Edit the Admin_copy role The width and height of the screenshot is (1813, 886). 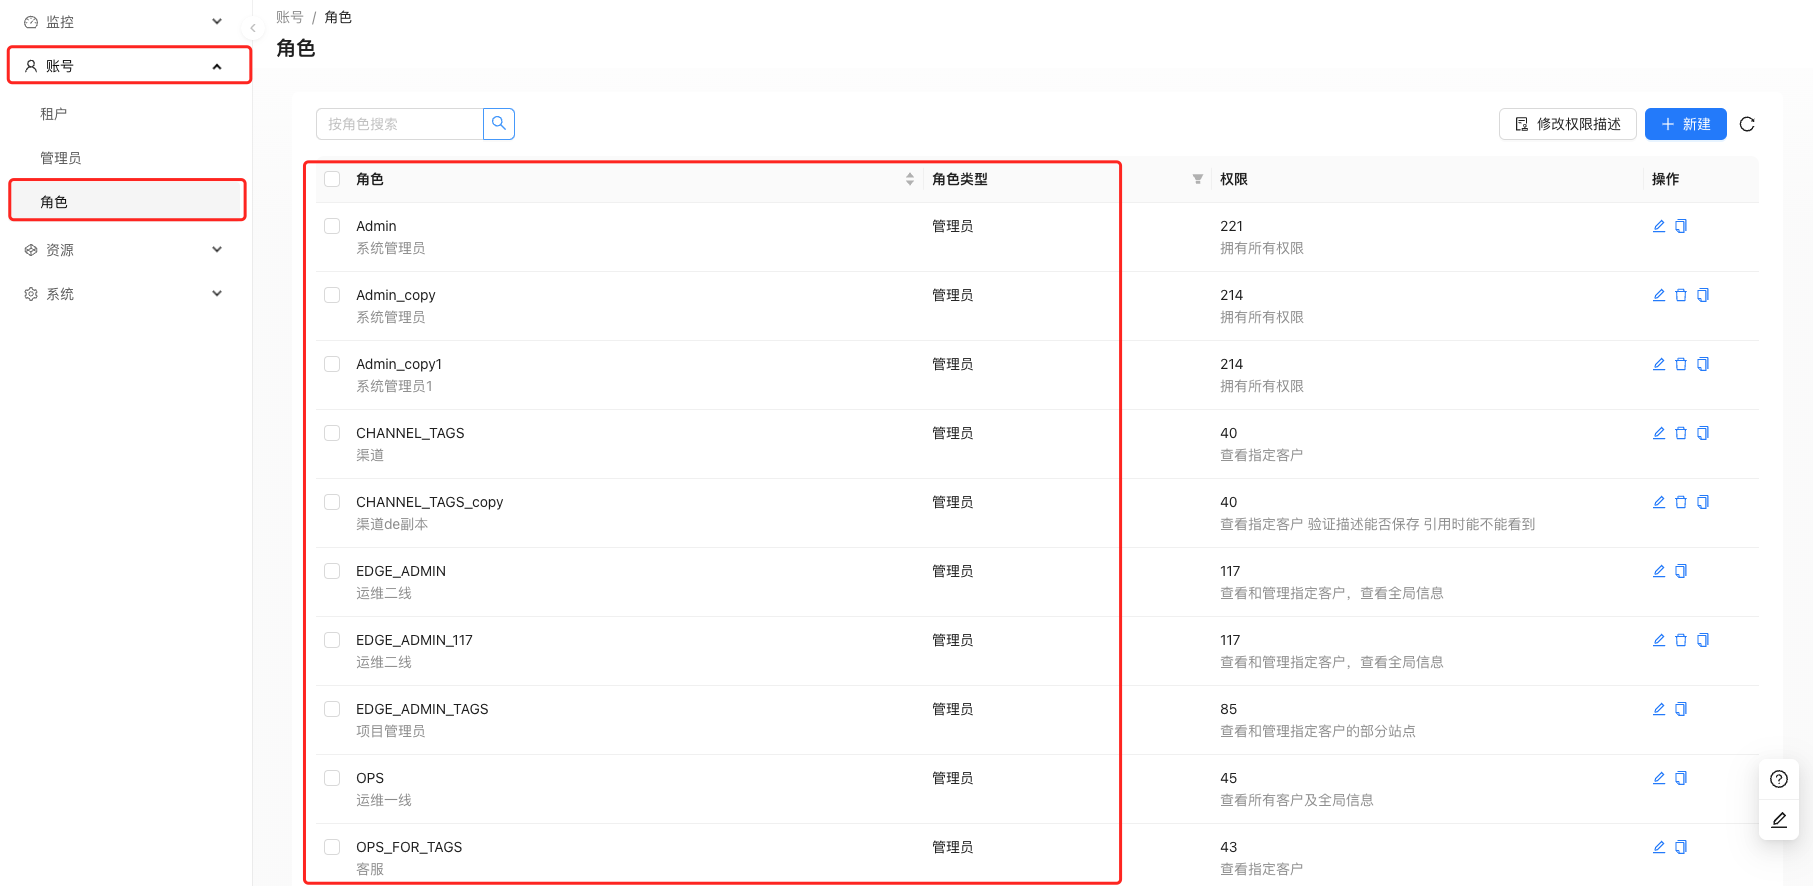[1659, 295]
